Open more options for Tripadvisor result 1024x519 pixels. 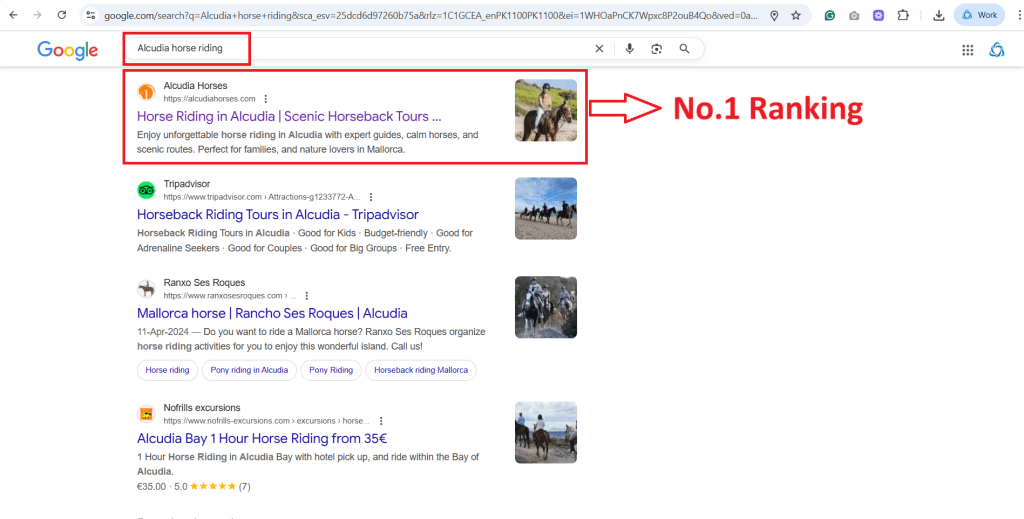coord(371,197)
